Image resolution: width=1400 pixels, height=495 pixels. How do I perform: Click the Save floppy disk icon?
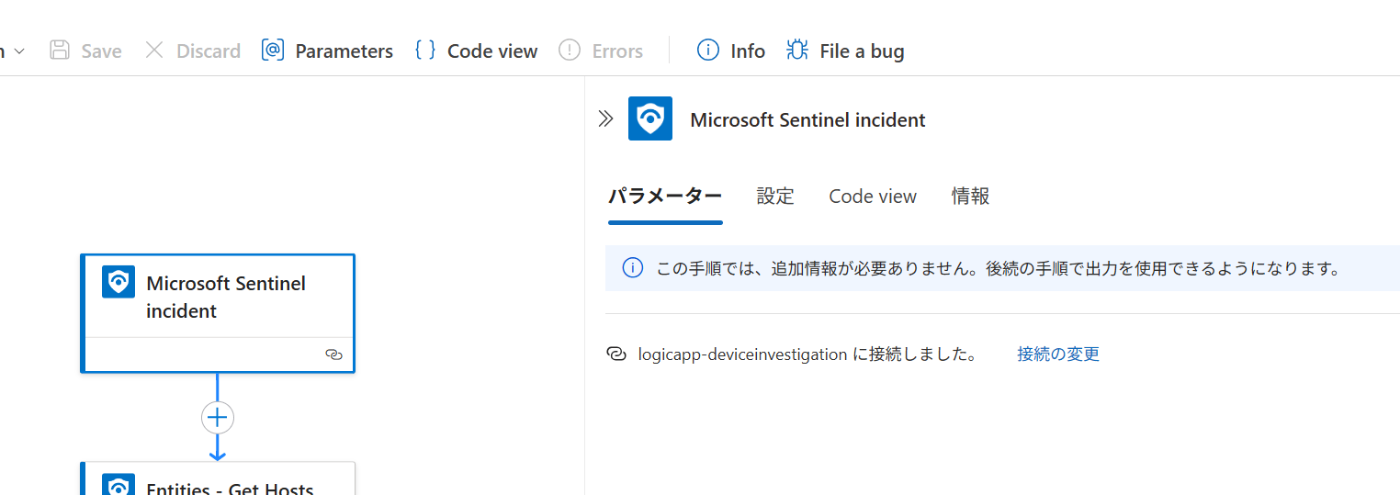60,50
